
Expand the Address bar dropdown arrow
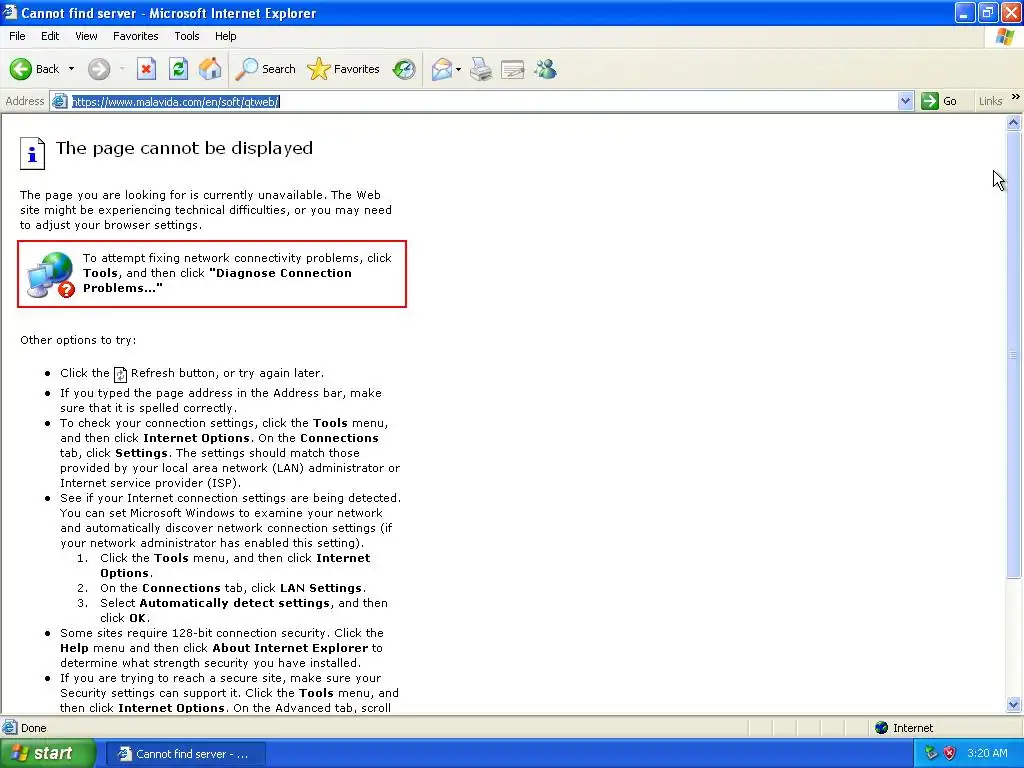(x=905, y=101)
